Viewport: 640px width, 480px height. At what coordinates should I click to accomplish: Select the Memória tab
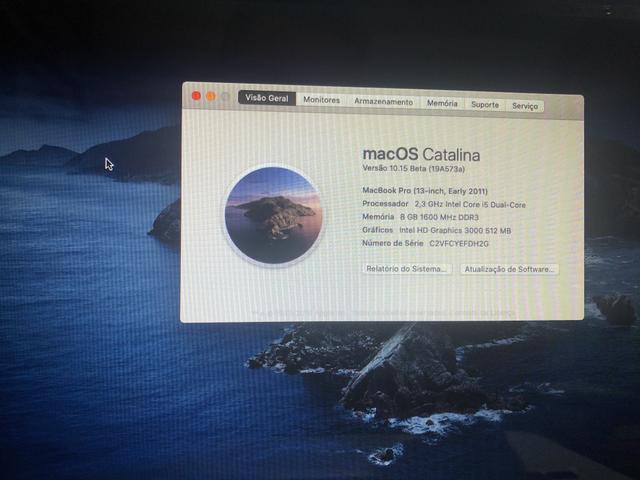[x=442, y=103]
